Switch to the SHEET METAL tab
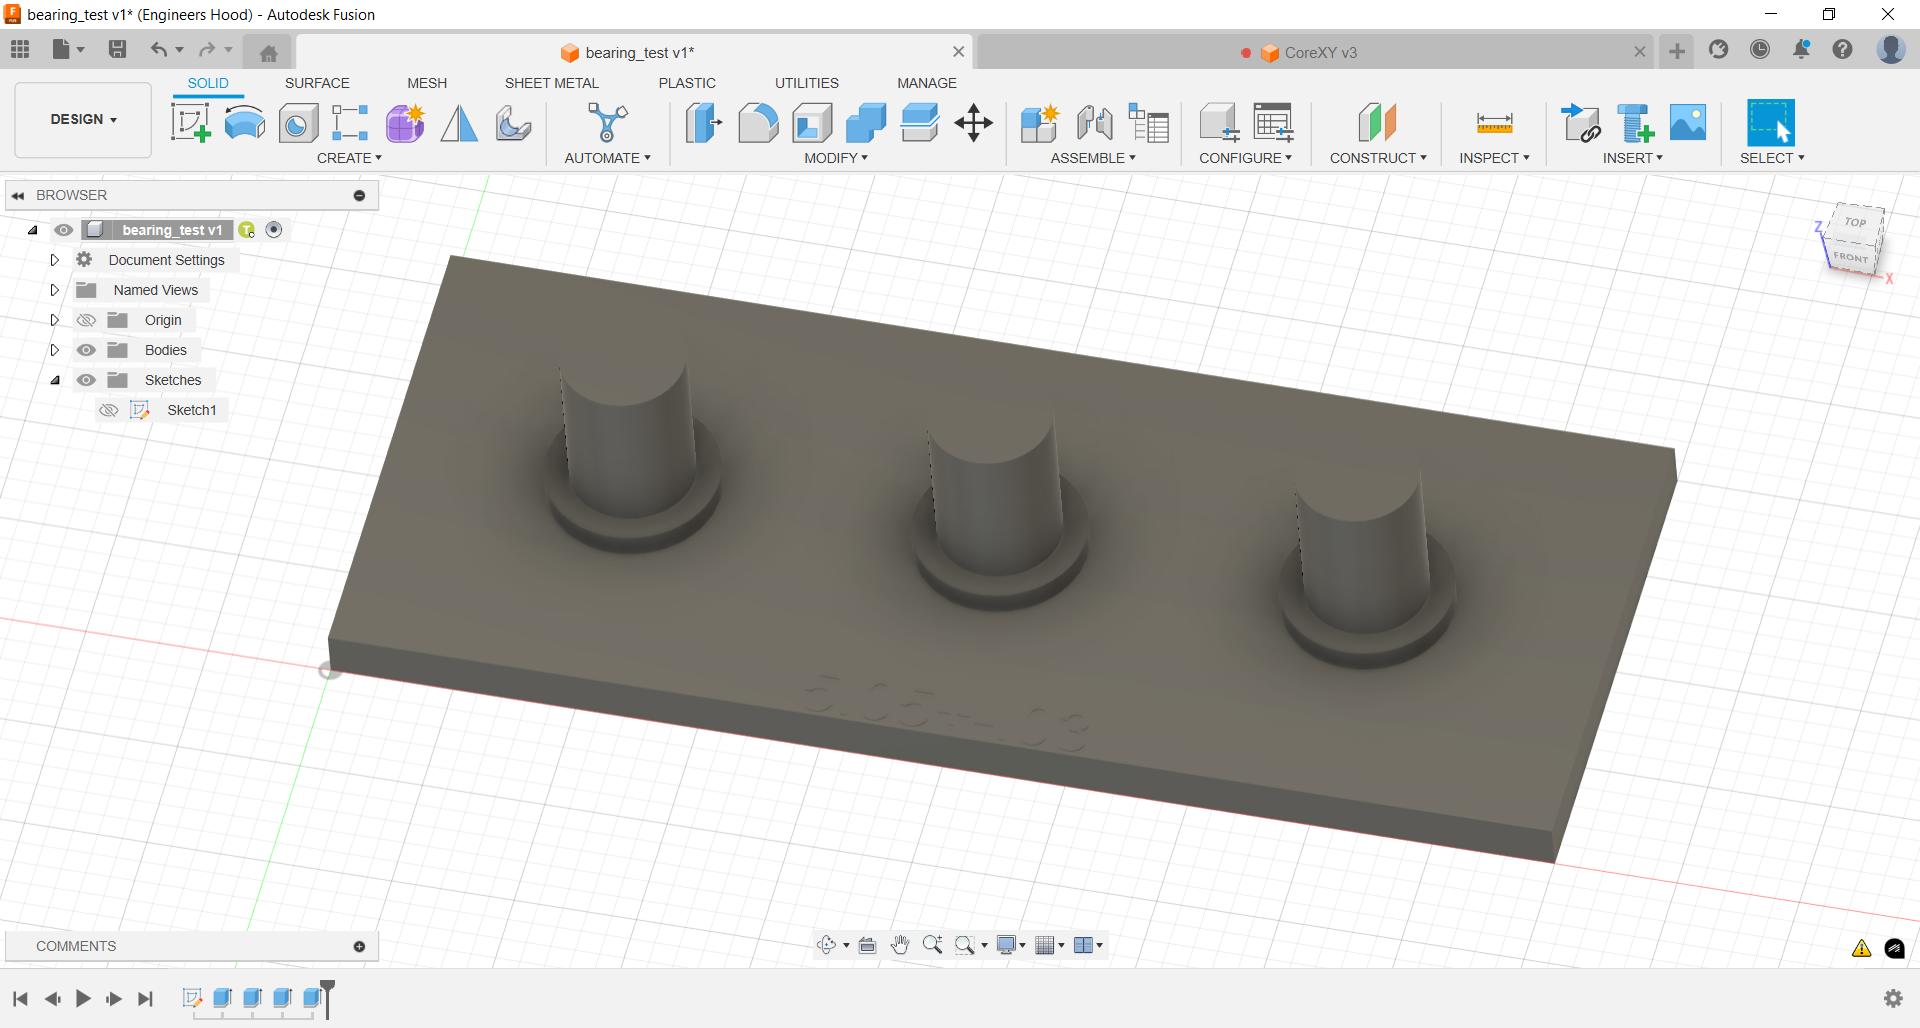1920x1028 pixels. pos(551,83)
